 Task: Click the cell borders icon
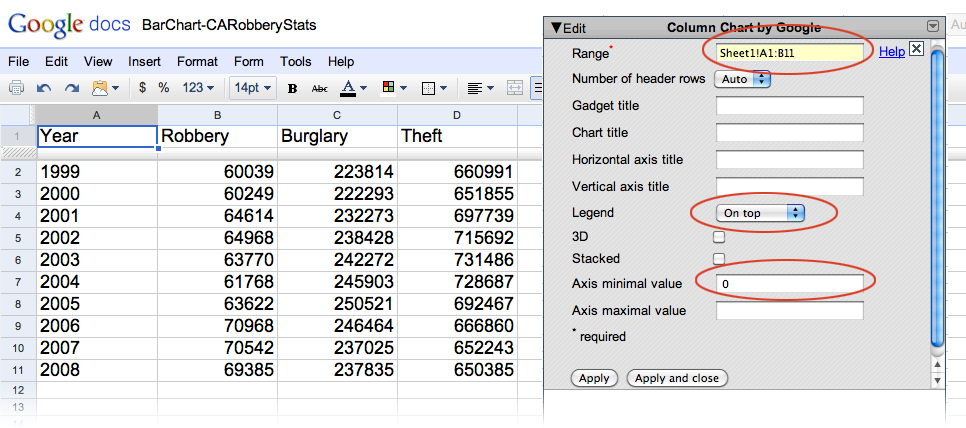(428, 89)
